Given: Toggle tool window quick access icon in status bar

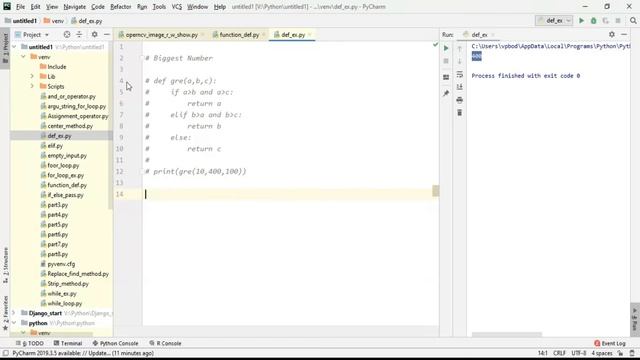Looking at the screenshot, I should (5, 353).
